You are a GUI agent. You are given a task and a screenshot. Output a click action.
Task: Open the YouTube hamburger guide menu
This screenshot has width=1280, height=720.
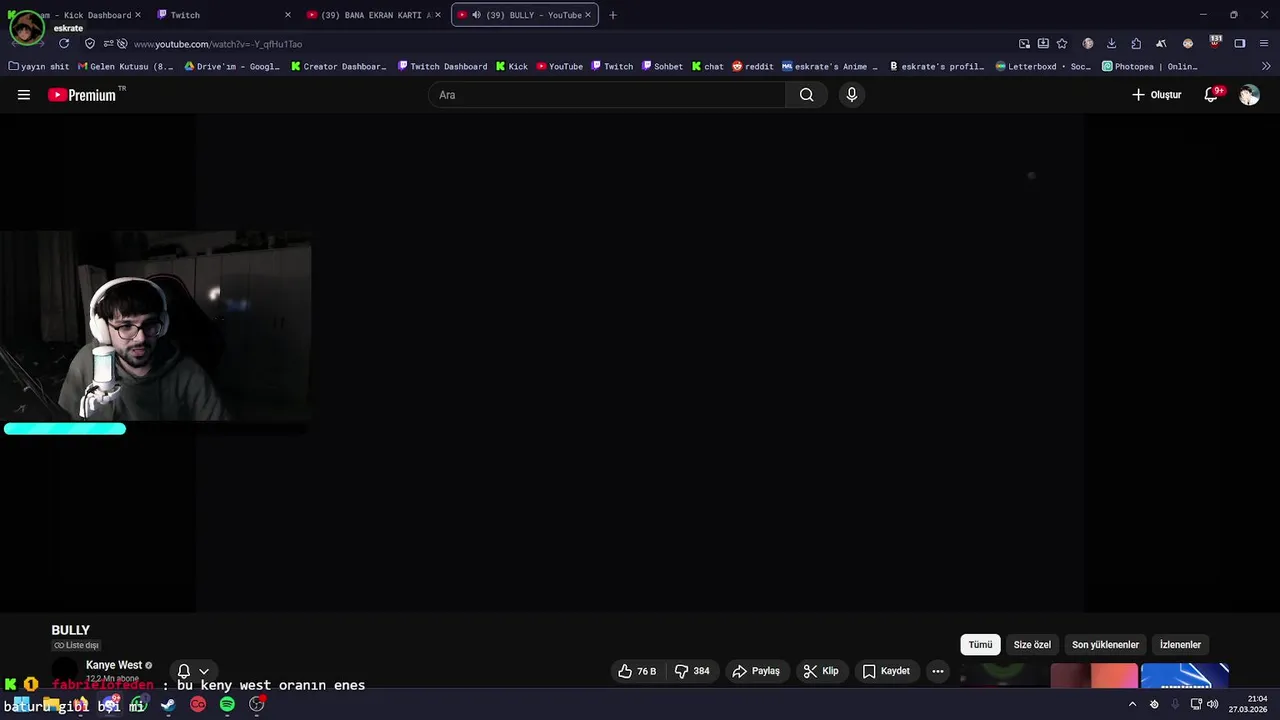coord(24,95)
